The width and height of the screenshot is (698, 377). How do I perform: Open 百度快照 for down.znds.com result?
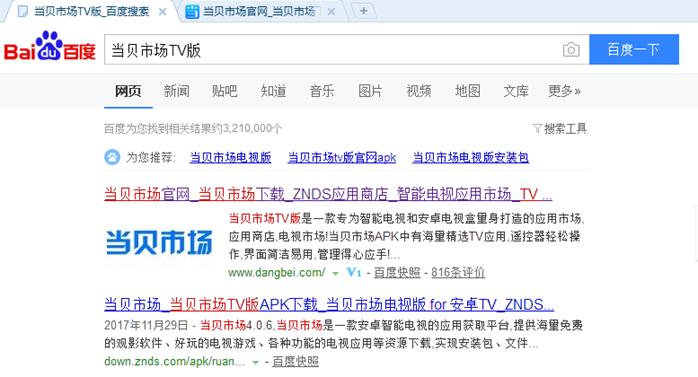[x=296, y=361]
